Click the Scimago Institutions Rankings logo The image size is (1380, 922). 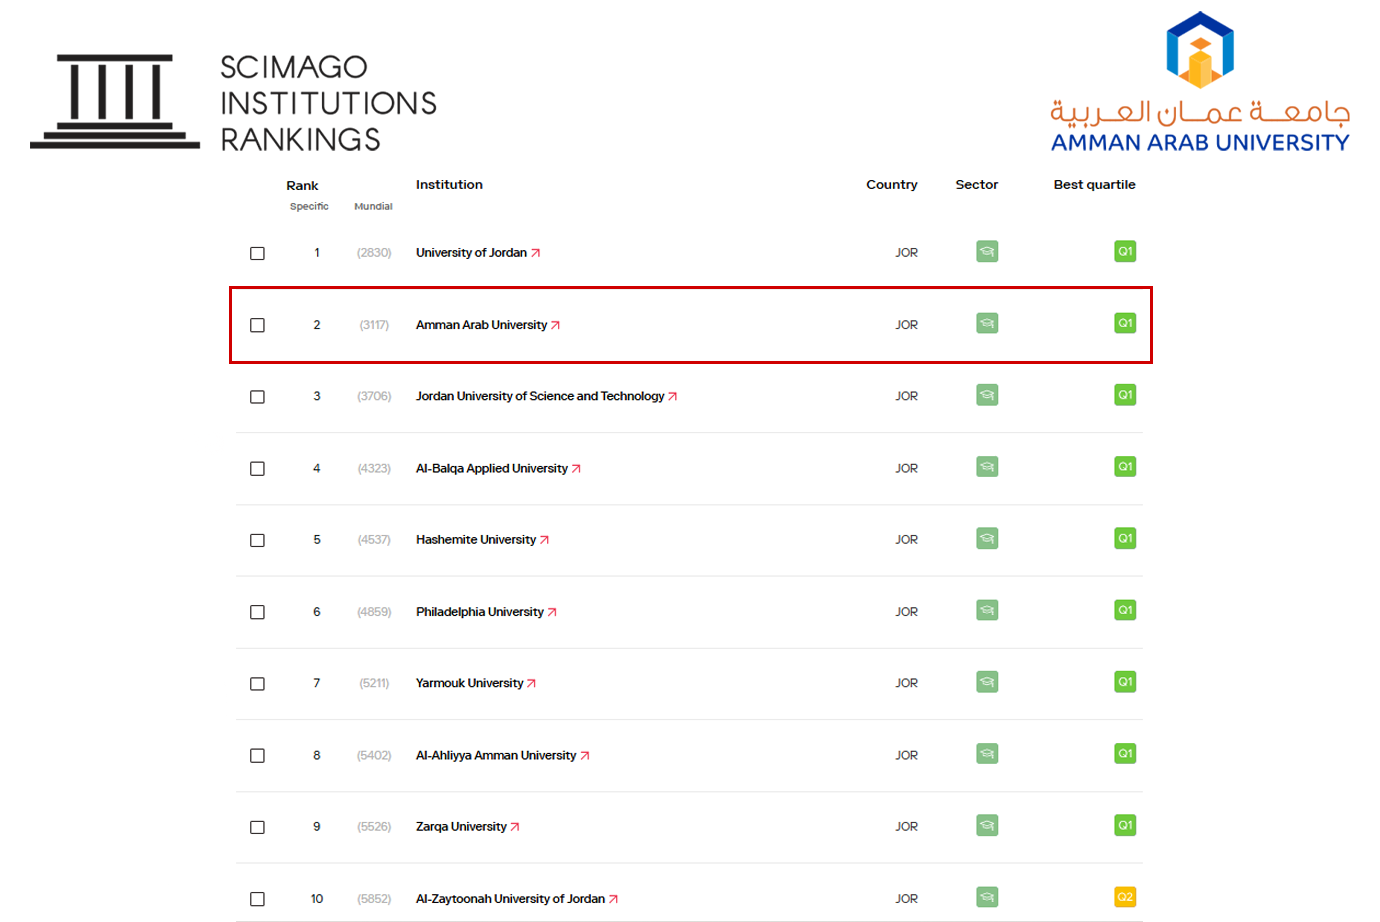point(234,102)
